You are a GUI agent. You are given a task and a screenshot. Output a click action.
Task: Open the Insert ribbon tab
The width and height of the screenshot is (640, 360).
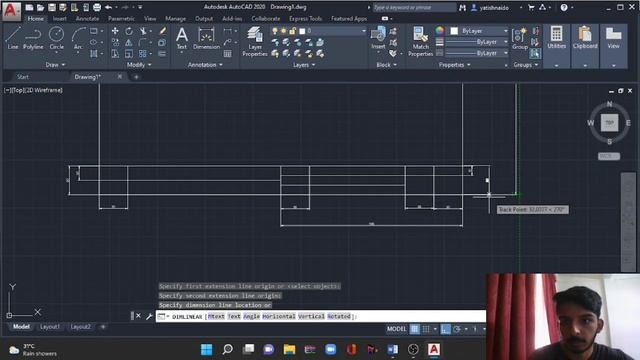click(59, 19)
